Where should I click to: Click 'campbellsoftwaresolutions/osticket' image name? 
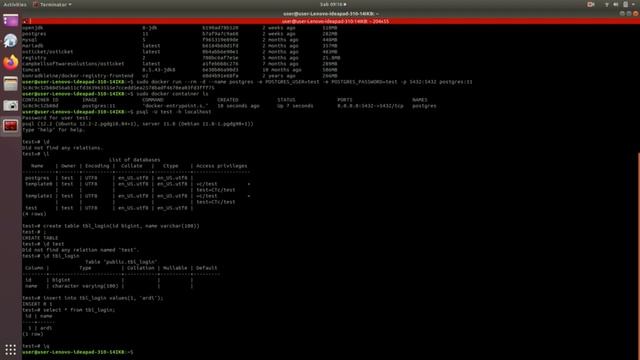[x=73, y=64]
